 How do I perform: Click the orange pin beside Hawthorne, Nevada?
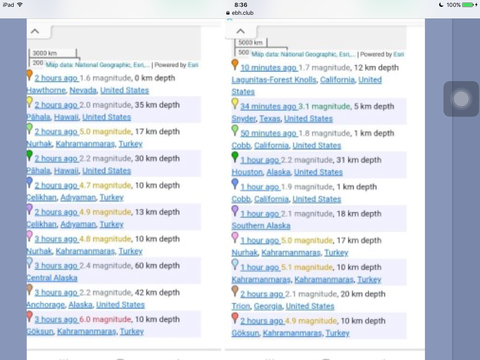coord(29,75)
